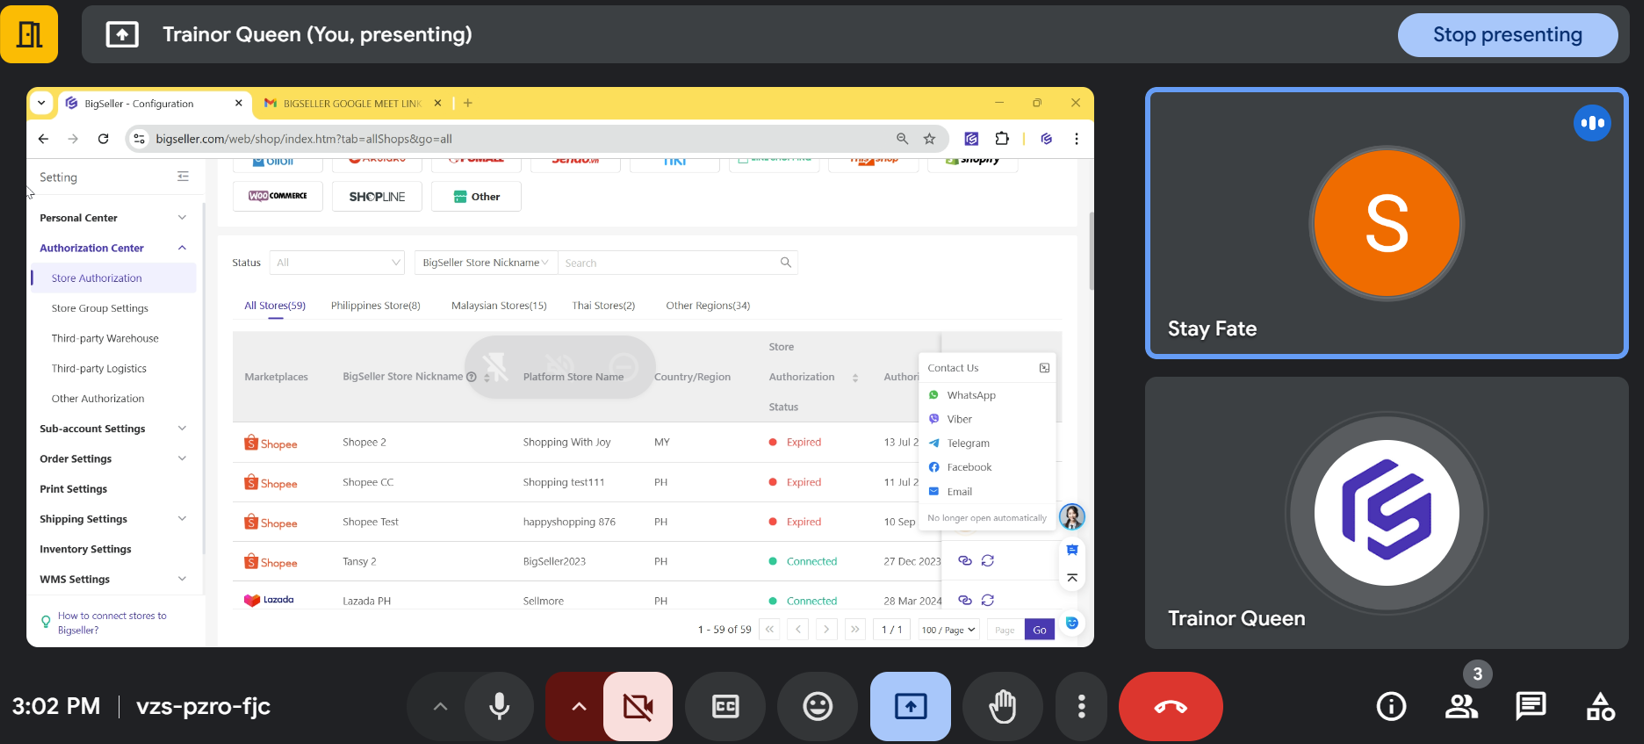Select the Malaysian Stores(15) tab
The width and height of the screenshot is (1644, 744).
coord(498,306)
